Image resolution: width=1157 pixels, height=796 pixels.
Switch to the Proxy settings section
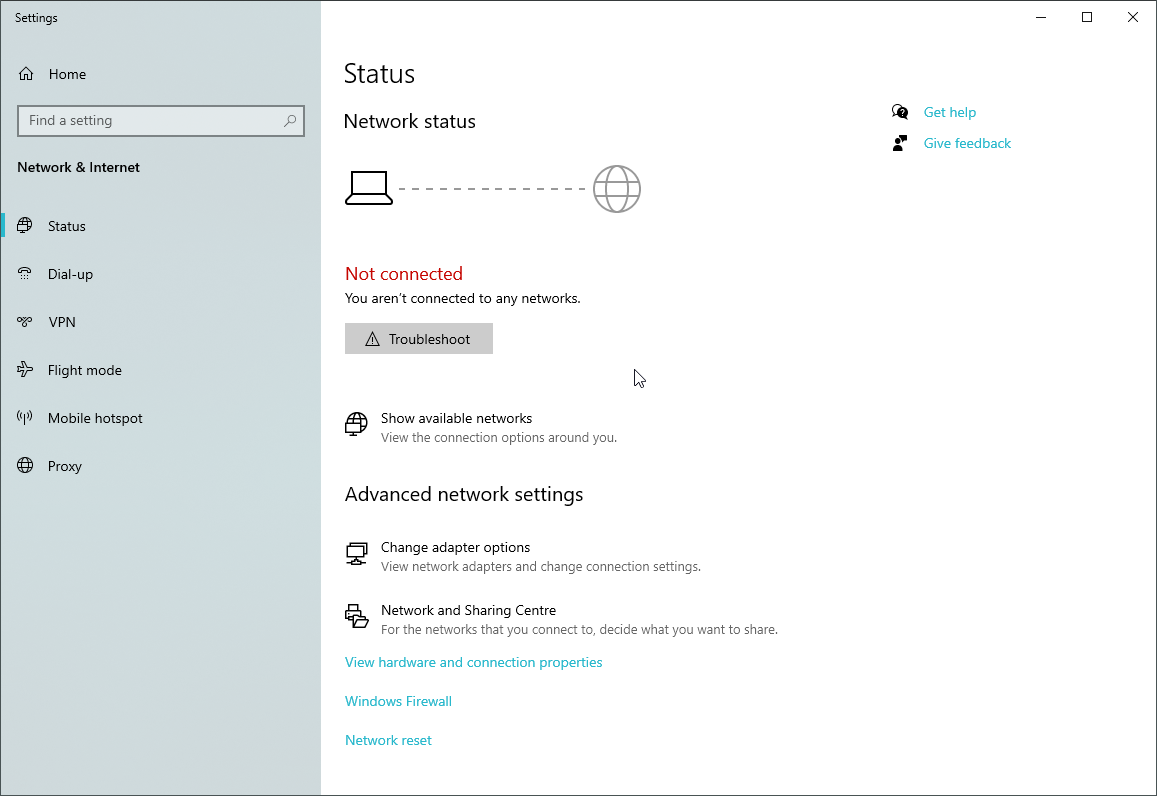[x=66, y=465]
